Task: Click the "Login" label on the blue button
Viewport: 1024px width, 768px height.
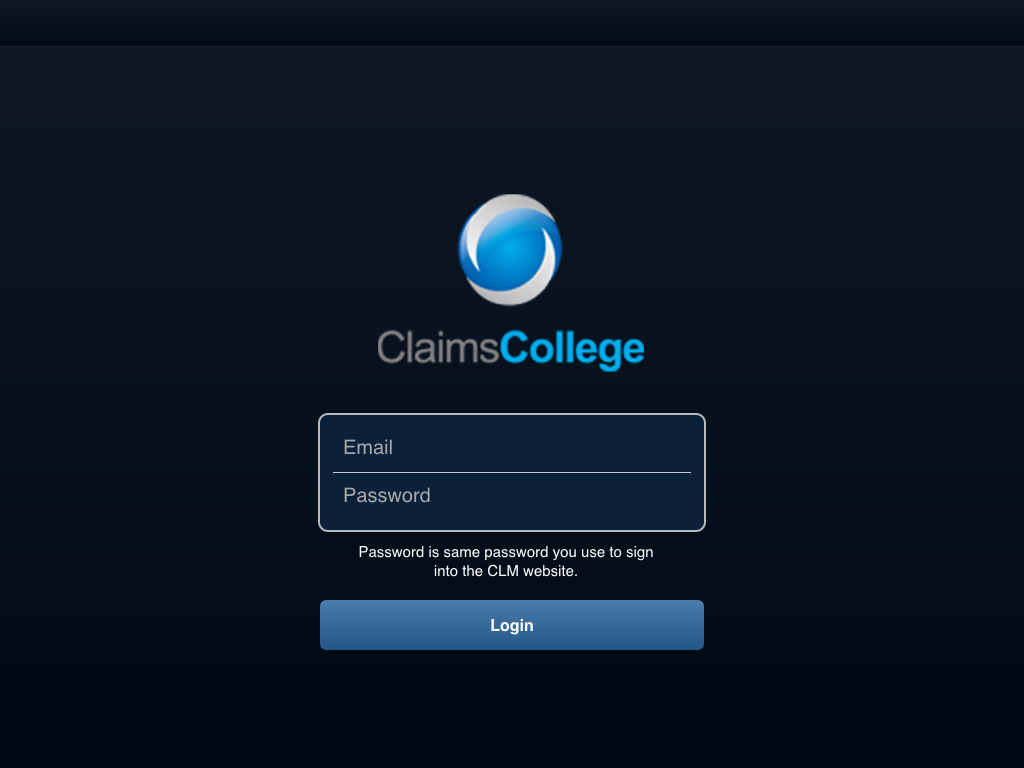Action: [512, 626]
